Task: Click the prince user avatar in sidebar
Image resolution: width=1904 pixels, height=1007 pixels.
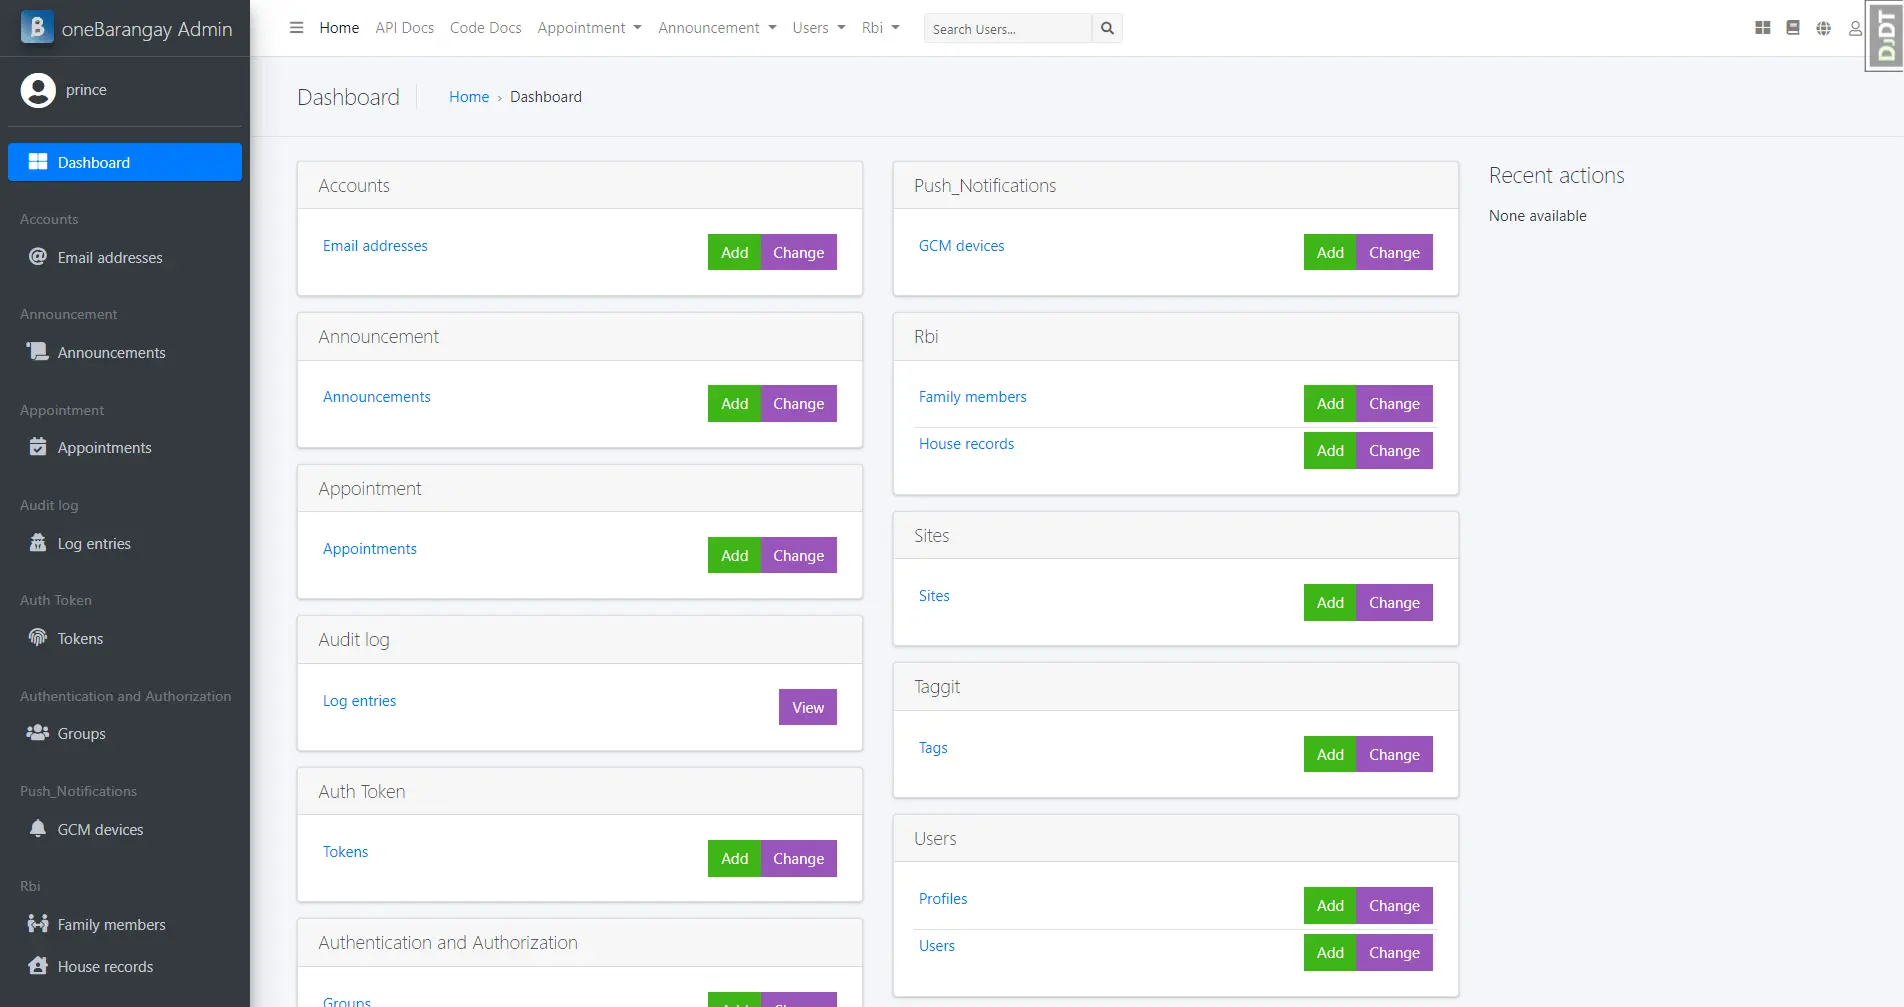Action: [38, 90]
